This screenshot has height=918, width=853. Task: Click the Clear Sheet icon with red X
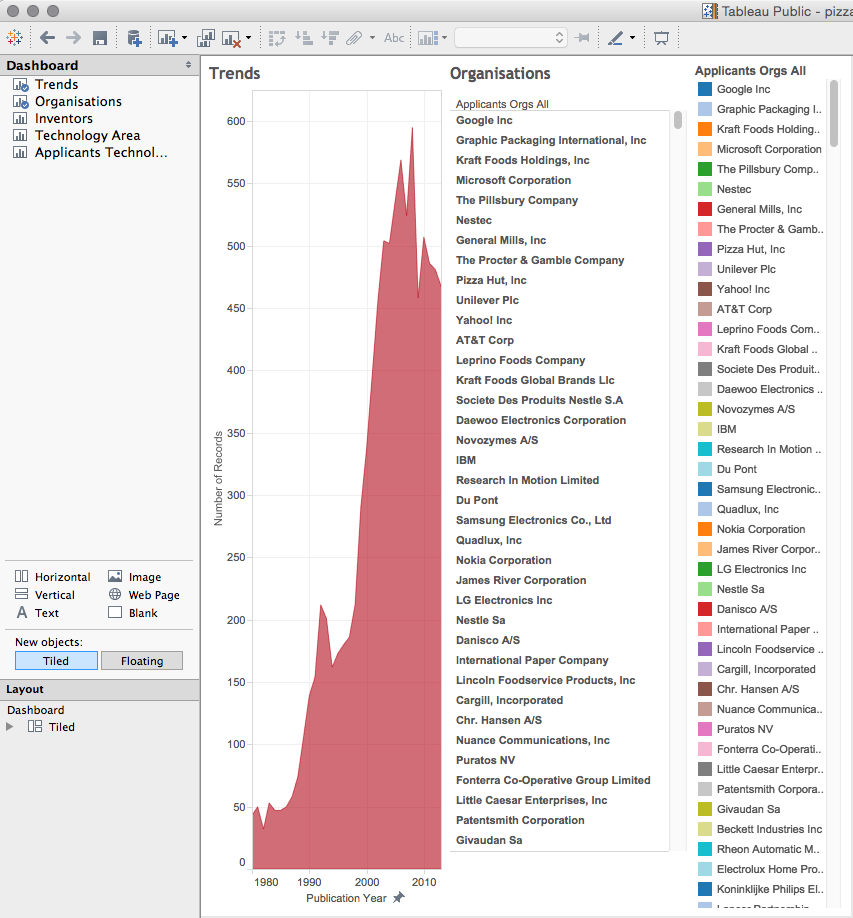pyautogui.click(x=231, y=39)
